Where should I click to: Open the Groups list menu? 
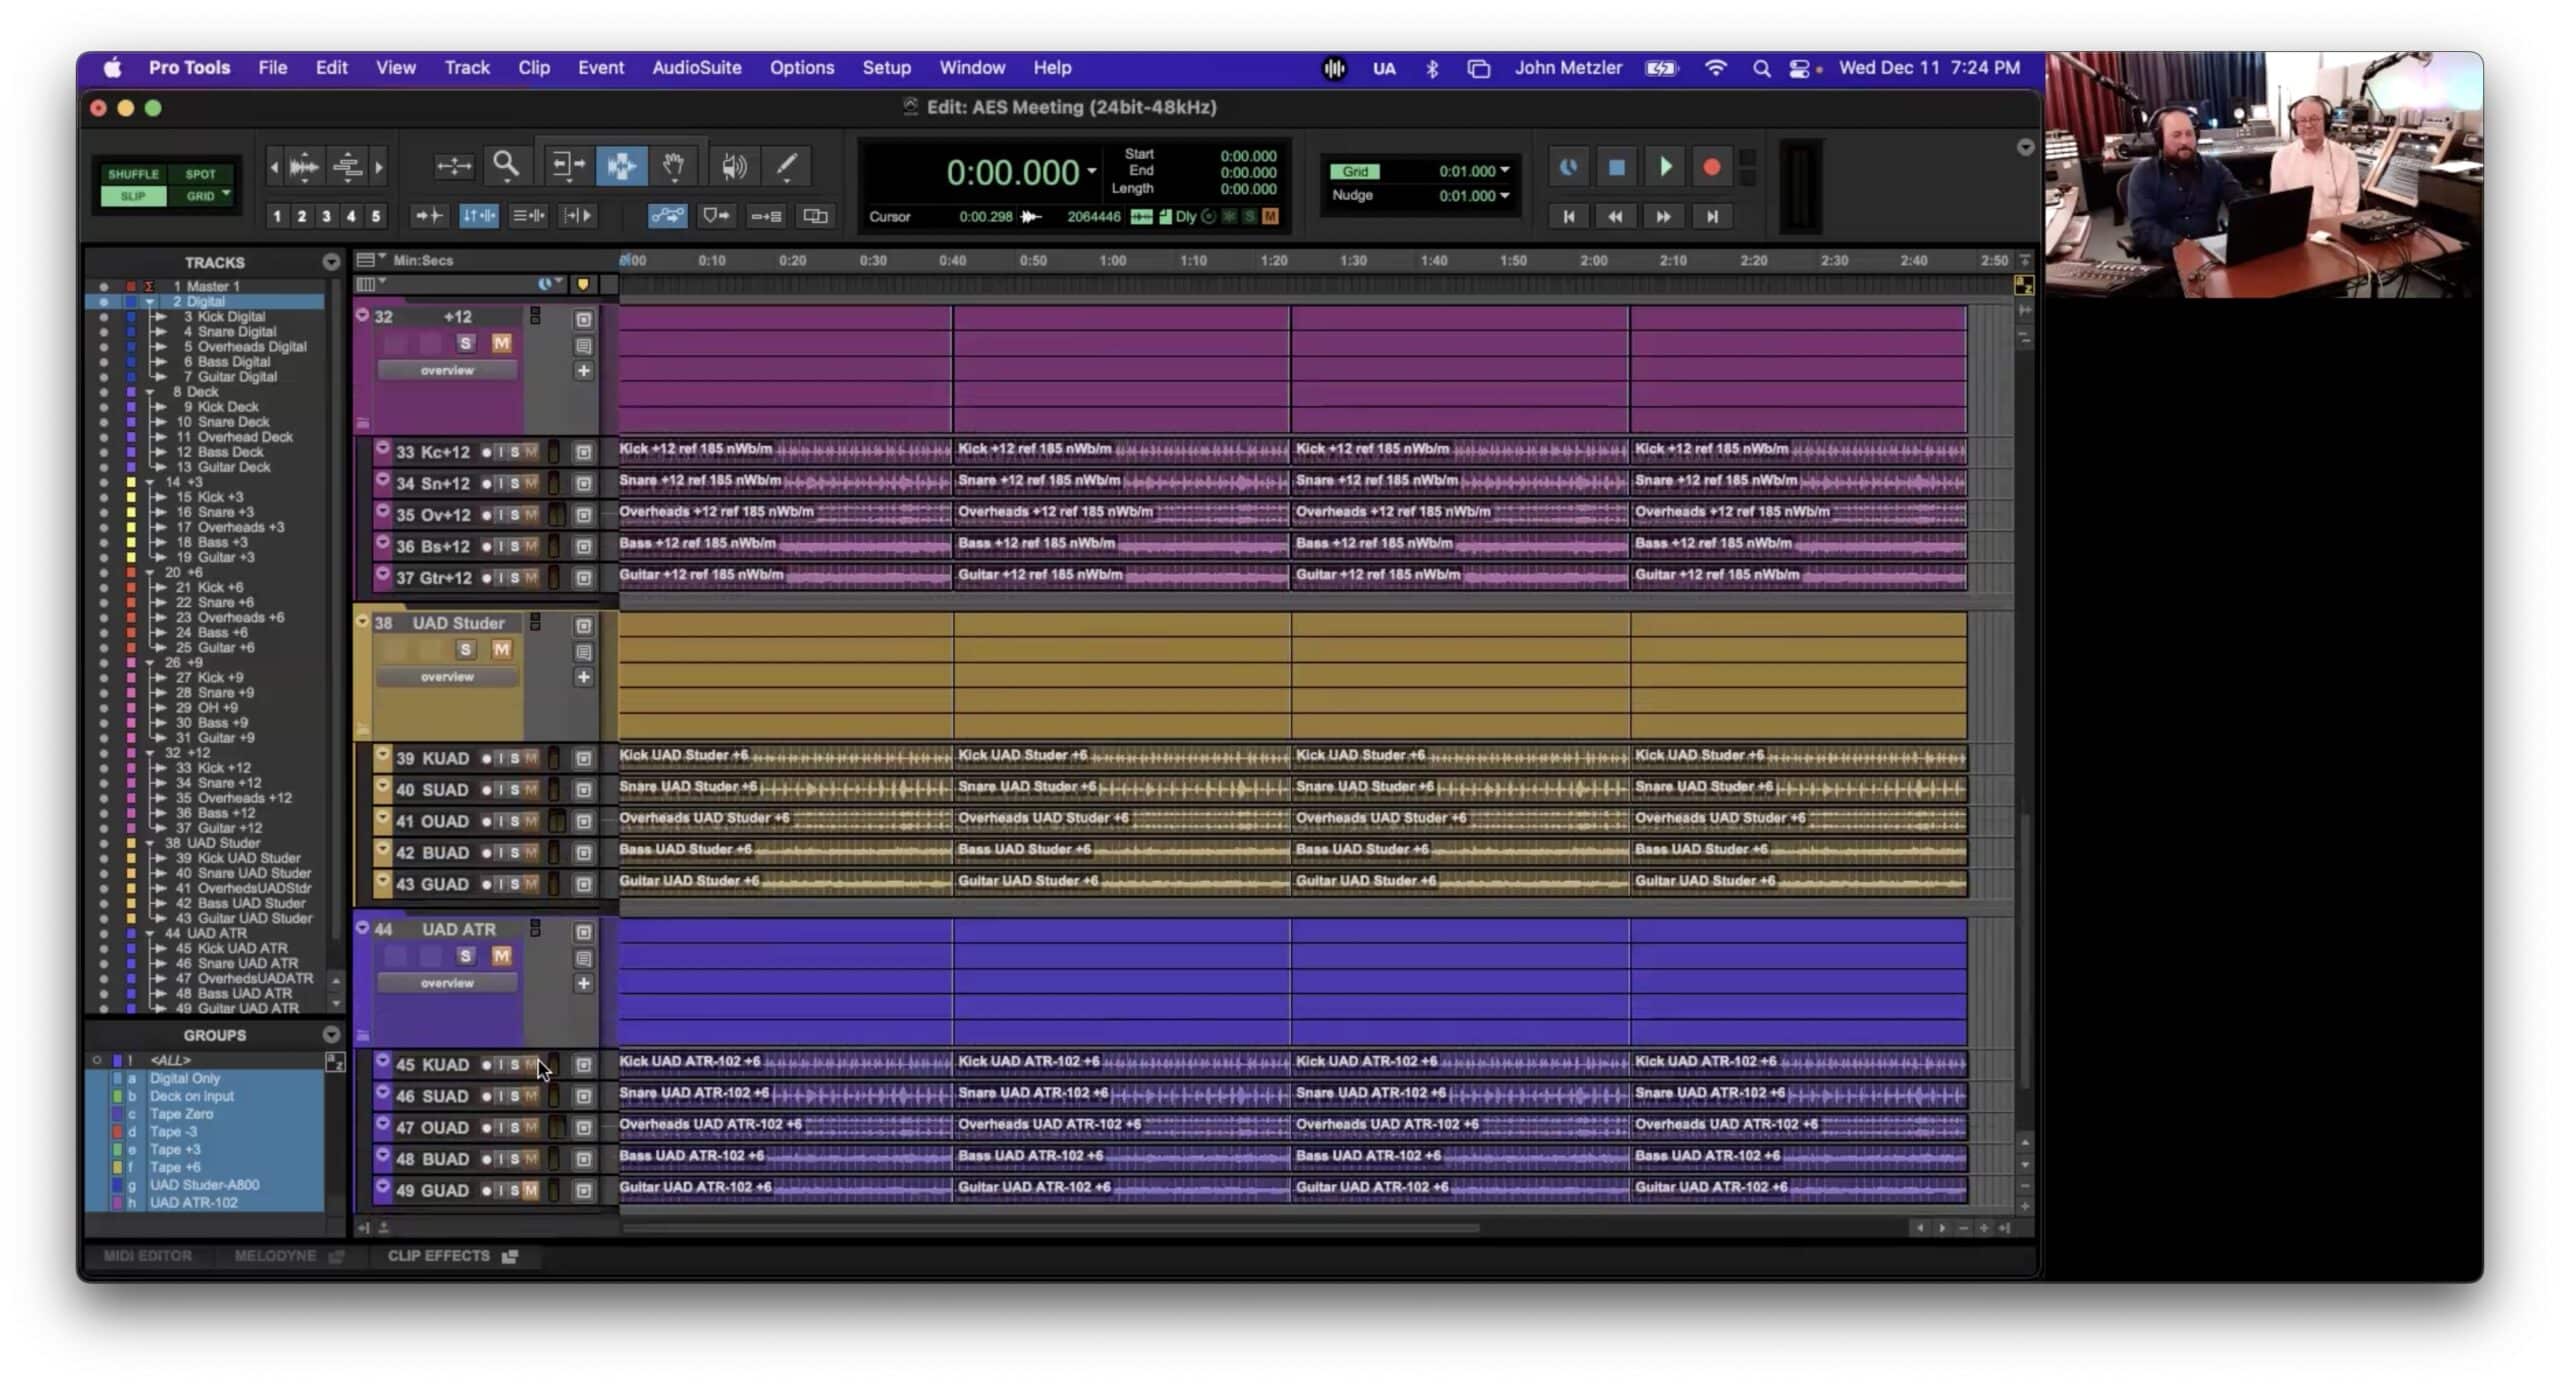[x=331, y=1035]
